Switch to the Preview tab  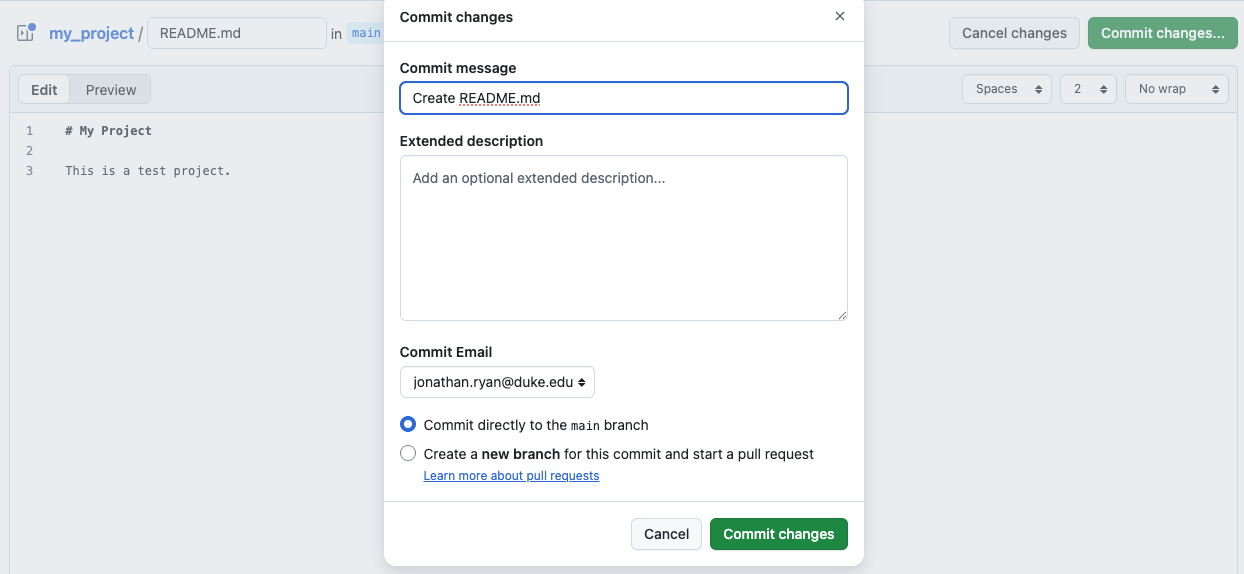[111, 90]
